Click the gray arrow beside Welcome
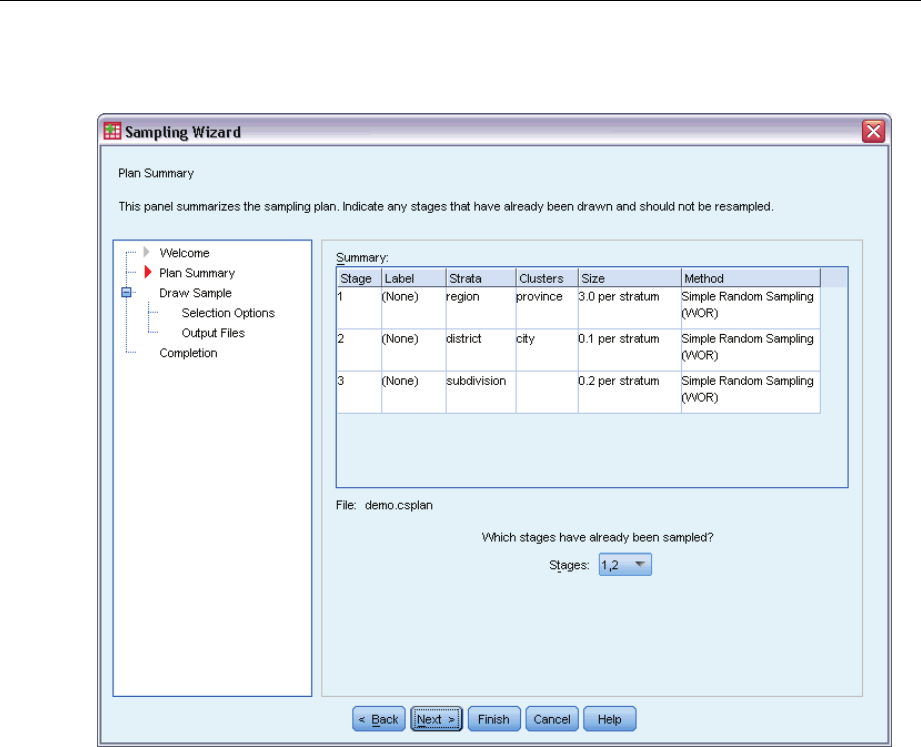 pyautogui.click(x=146, y=252)
